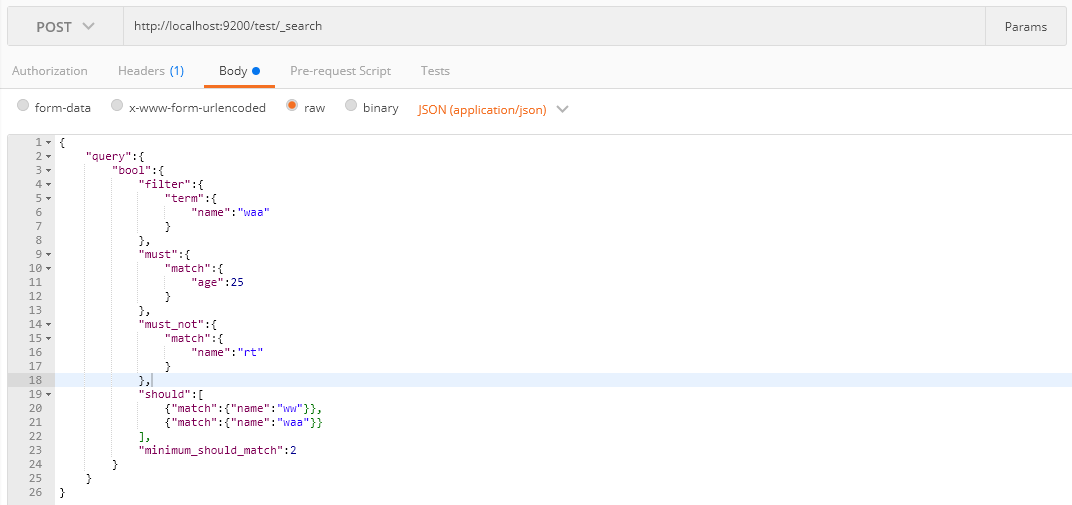The width and height of the screenshot is (1072, 505).
Task: Click line number 18 in the gutter
Action: coord(36,380)
